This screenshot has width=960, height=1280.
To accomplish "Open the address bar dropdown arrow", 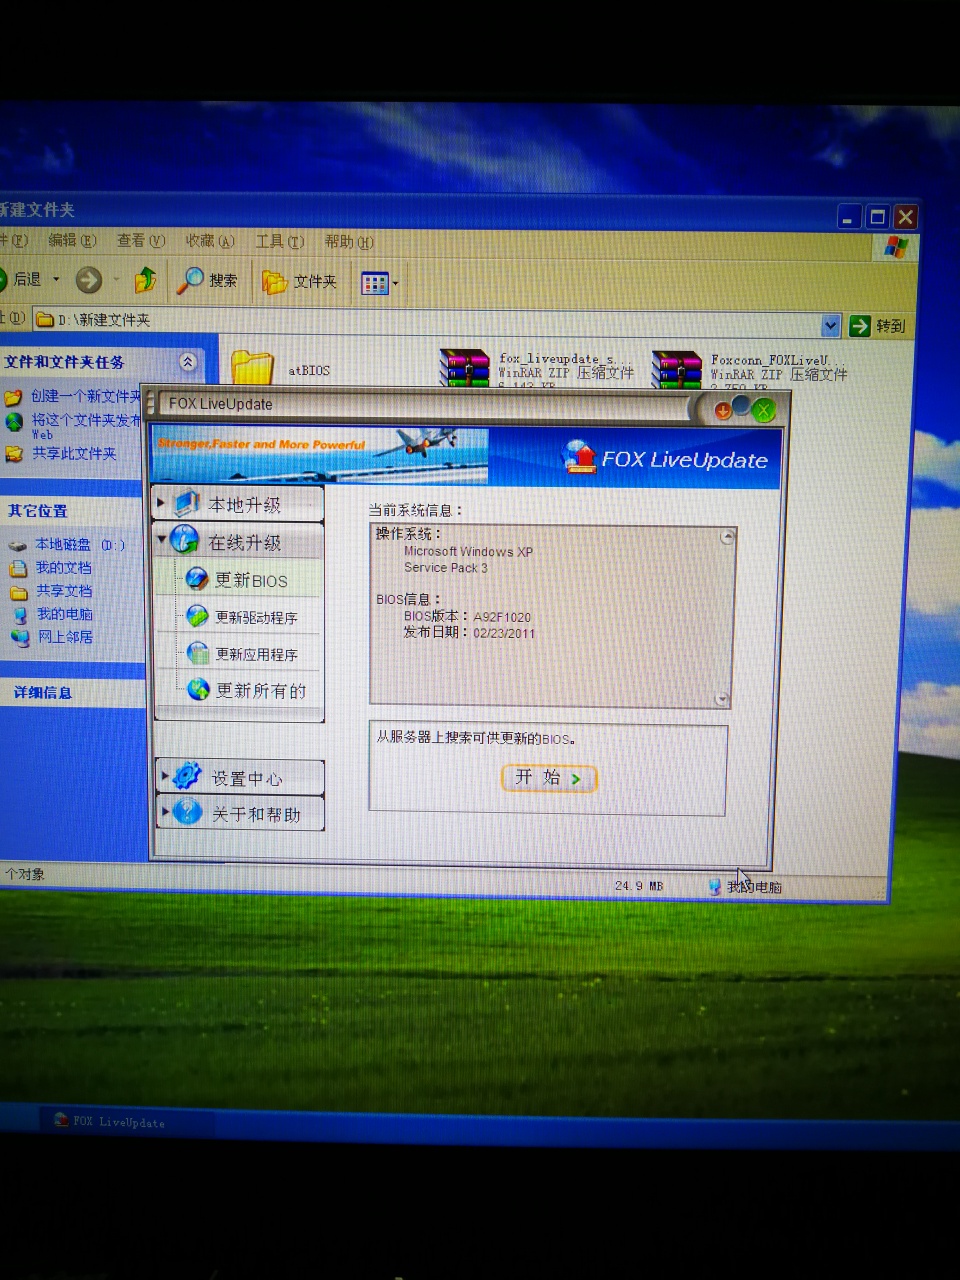I will (830, 325).
